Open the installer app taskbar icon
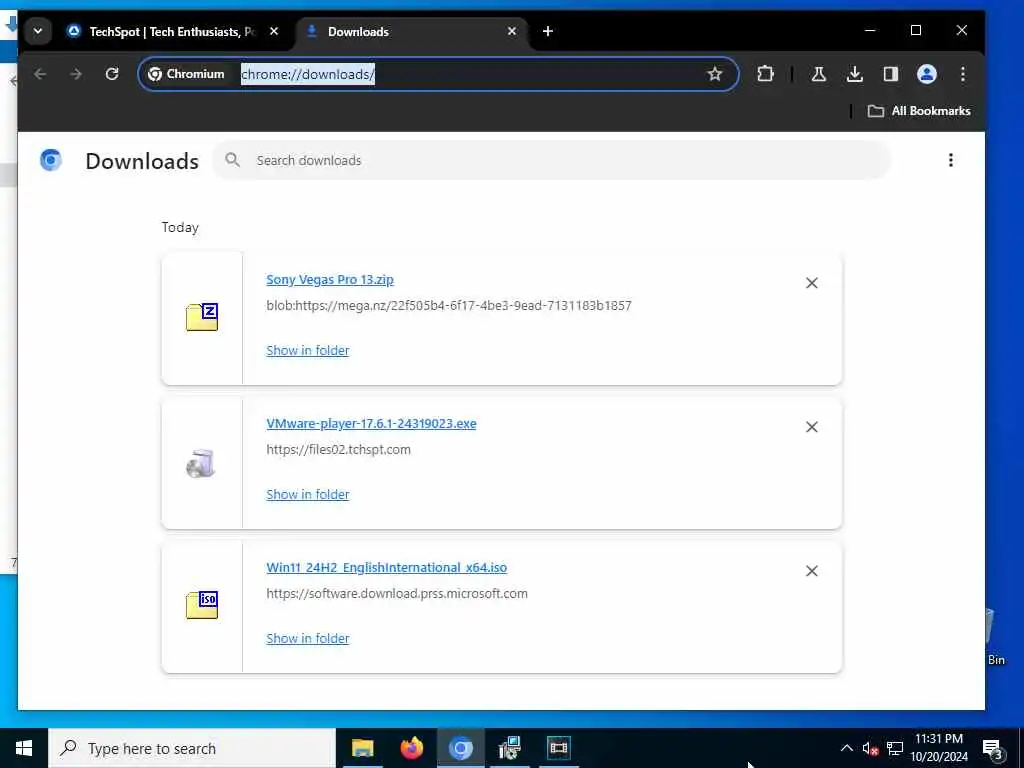This screenshot has height=768, width=1024. [509, 748]
